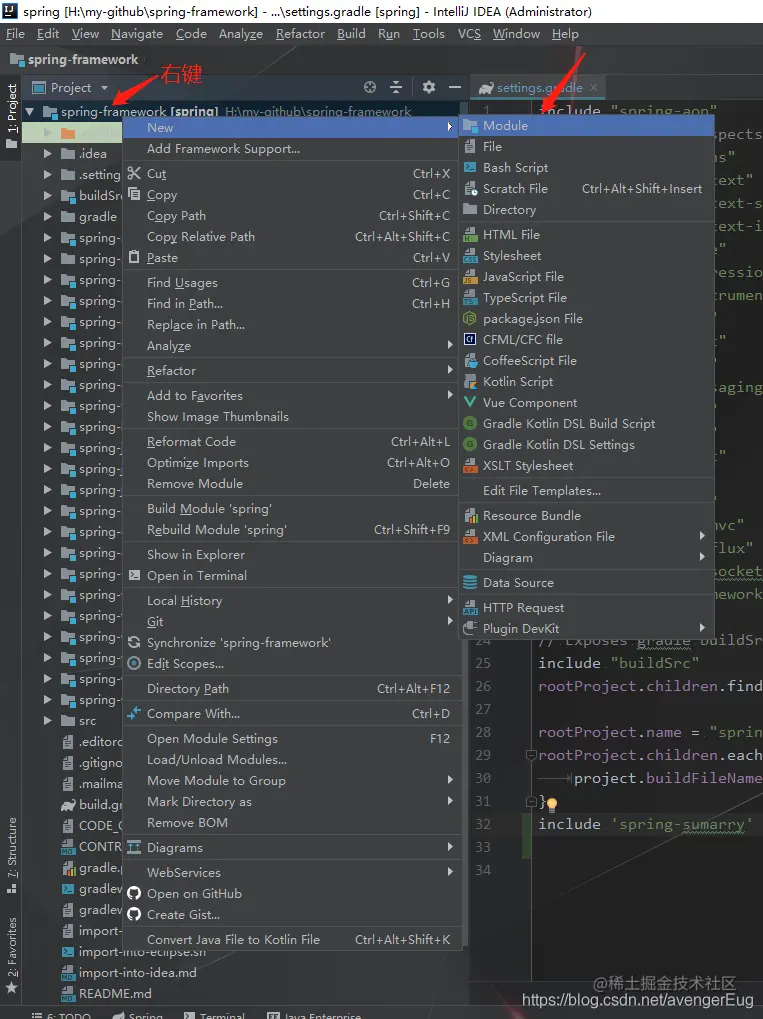Hide the Project tool window with minus icon
Image resolution: width=763 pixels, height=1019 pixels.
click(x=455, y=87)
